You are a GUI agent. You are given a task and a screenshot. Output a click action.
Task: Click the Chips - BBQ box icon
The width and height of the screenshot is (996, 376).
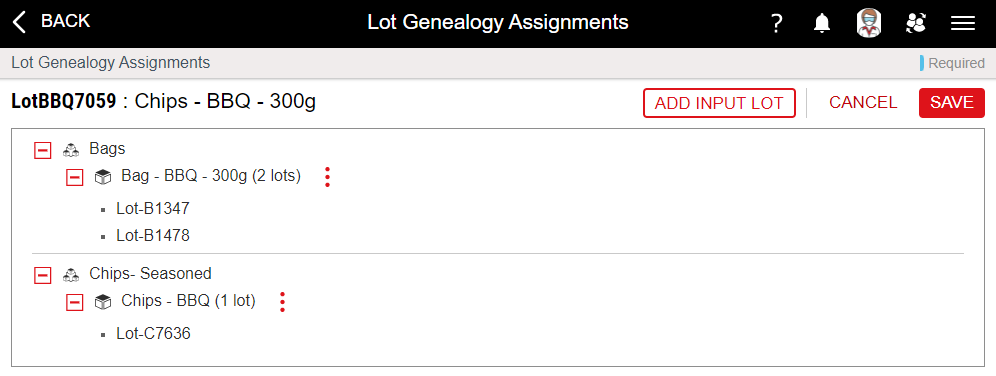click(x=102, y=303)
